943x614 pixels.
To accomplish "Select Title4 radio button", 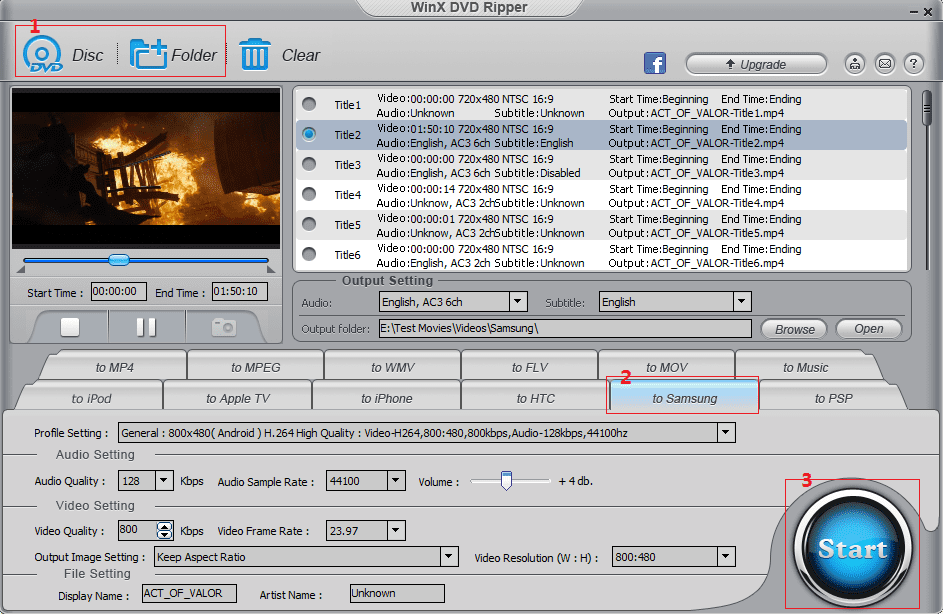I will [x=309, y=194].
